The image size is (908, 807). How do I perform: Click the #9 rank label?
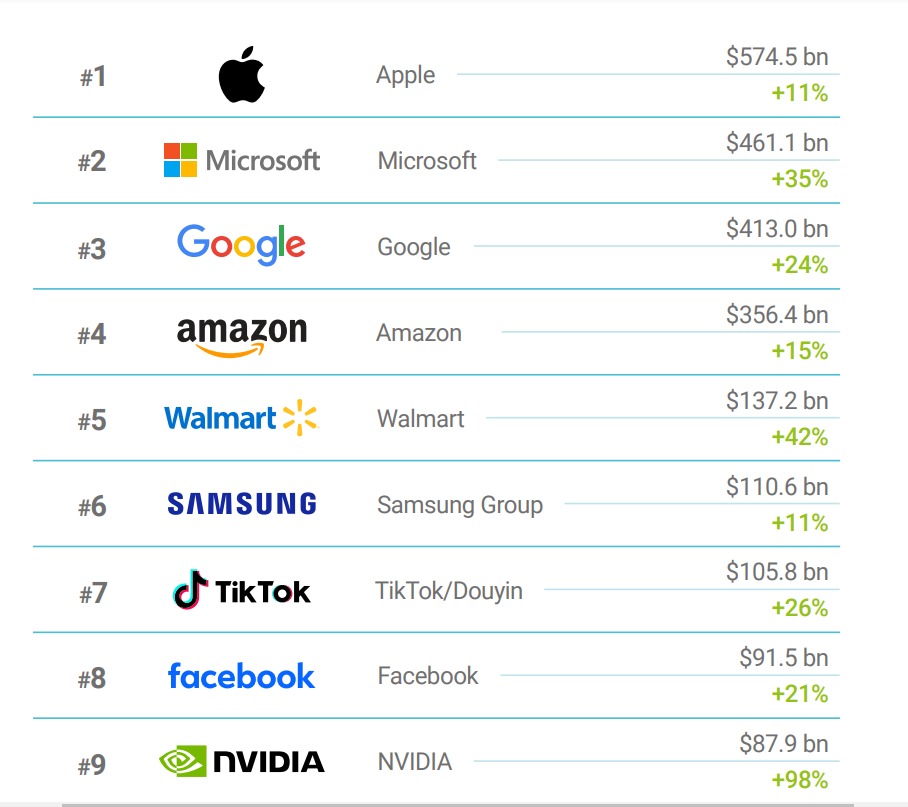coord(92,765)
